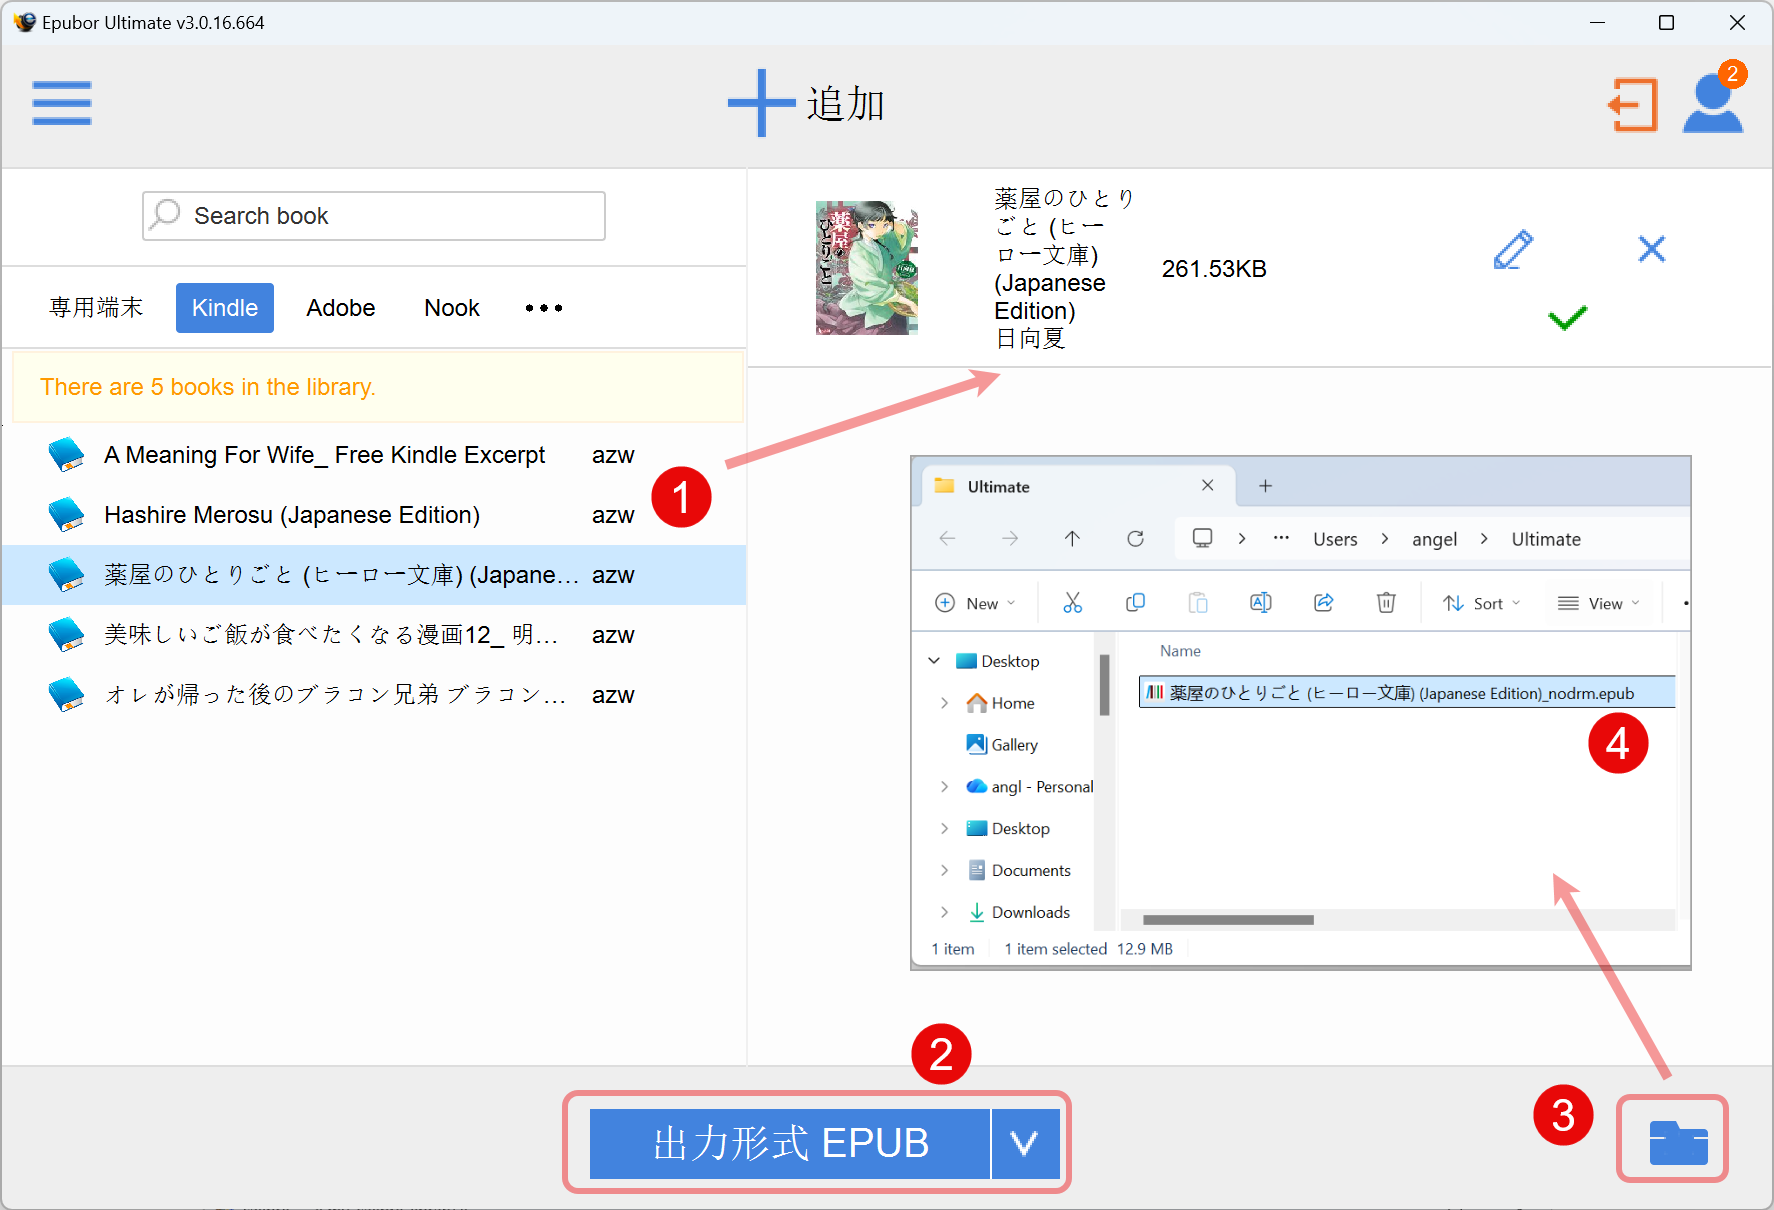Open the New dropdown in Explorer
This screenshot has width=1774, height=1210.
975,603
